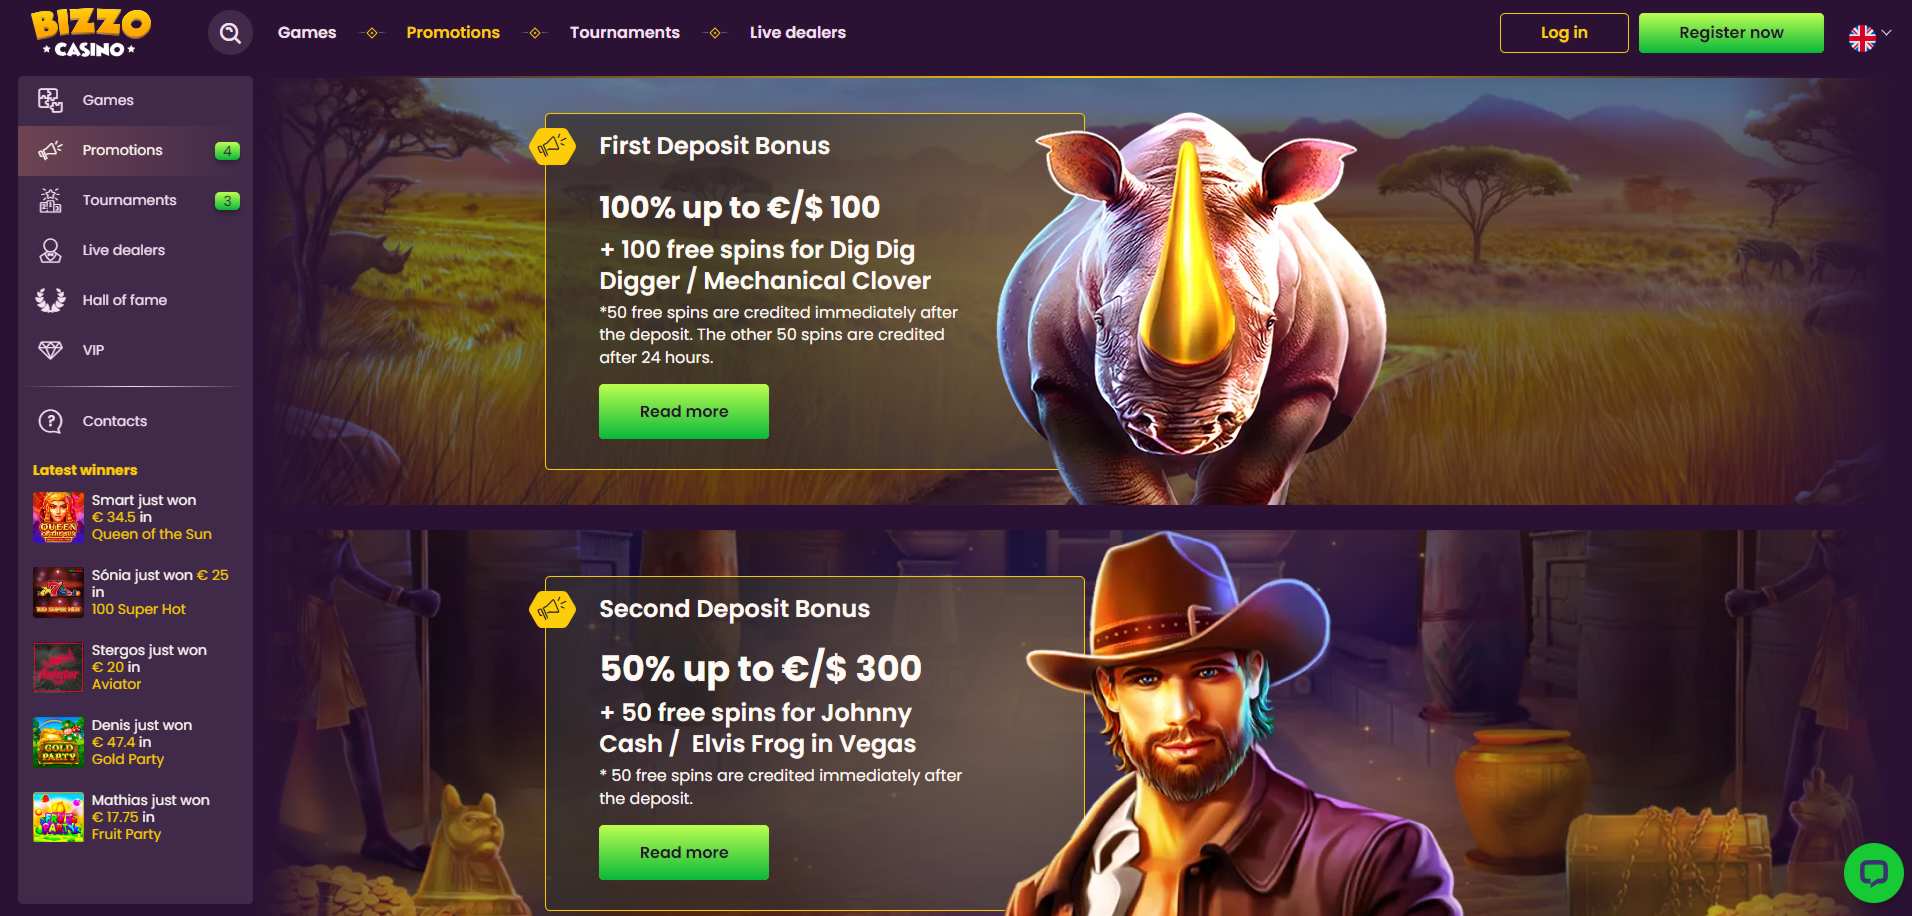The height and width of the screenshot is (916, 1912).
Task: Click the Live dealers sidebar icon
Action: point(51,250)
